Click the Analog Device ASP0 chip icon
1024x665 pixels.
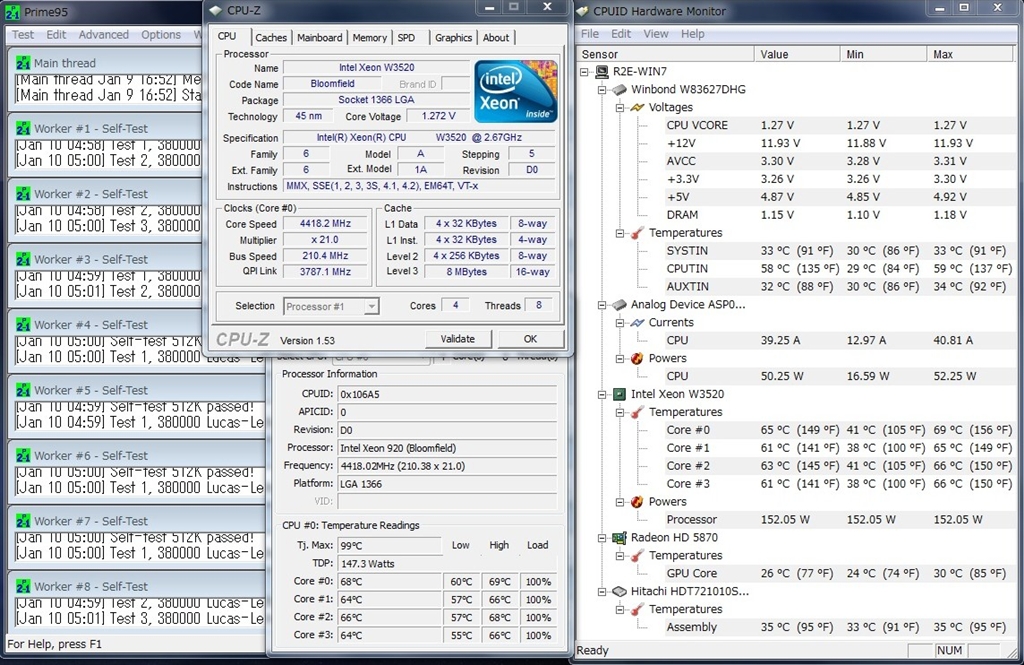coord(620,304)
